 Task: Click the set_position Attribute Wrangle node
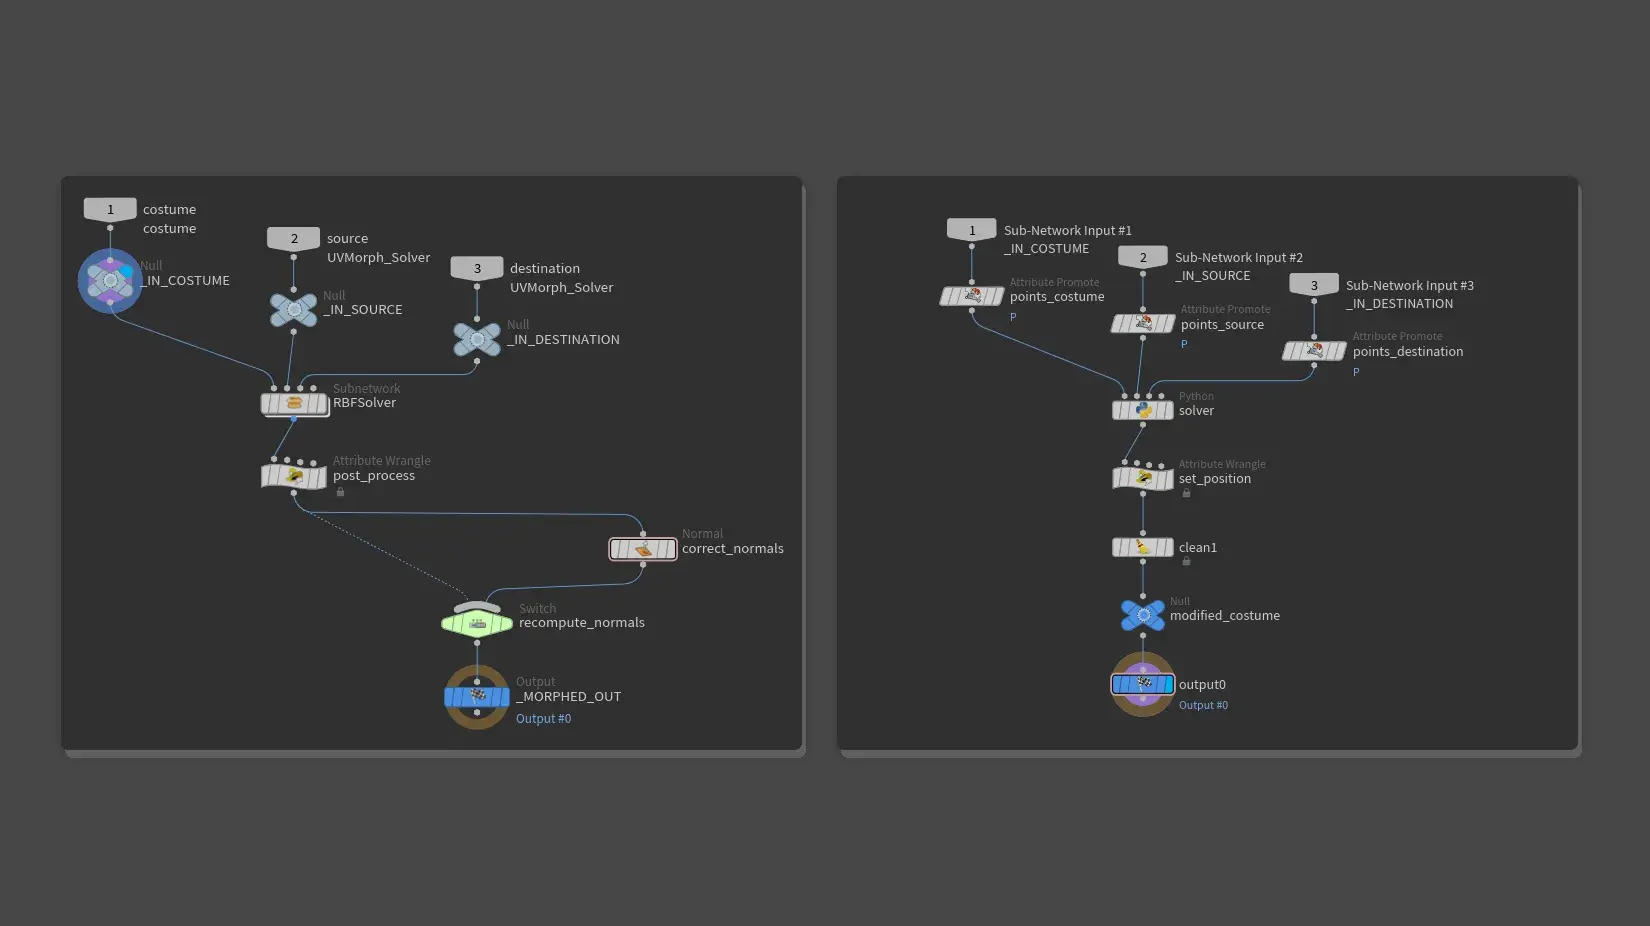click(1142, 479)
